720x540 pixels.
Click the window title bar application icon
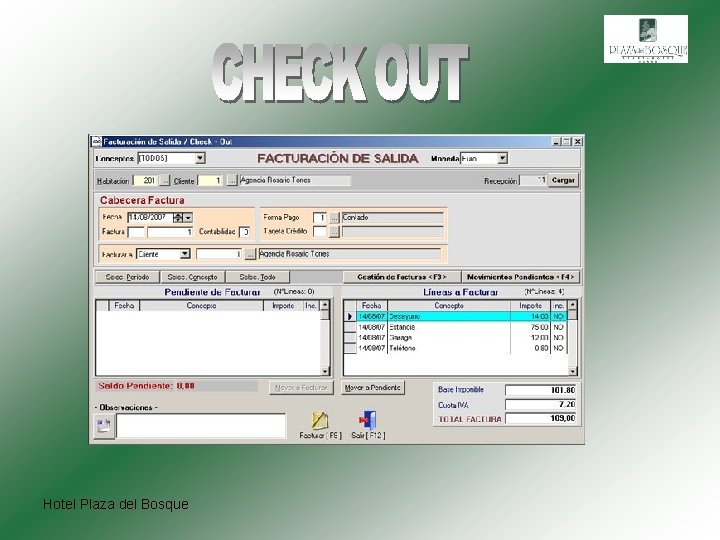(96, 141)
